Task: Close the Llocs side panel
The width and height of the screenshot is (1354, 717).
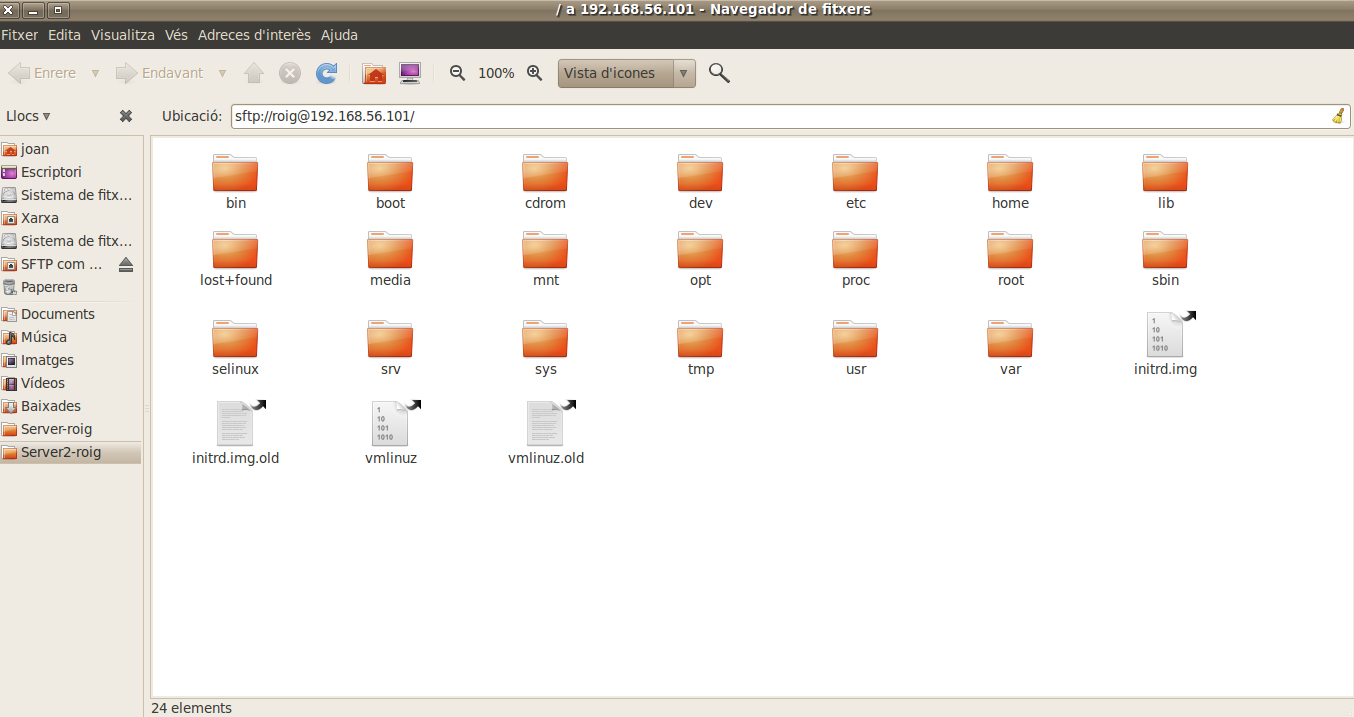Action: tap(126, 116)
